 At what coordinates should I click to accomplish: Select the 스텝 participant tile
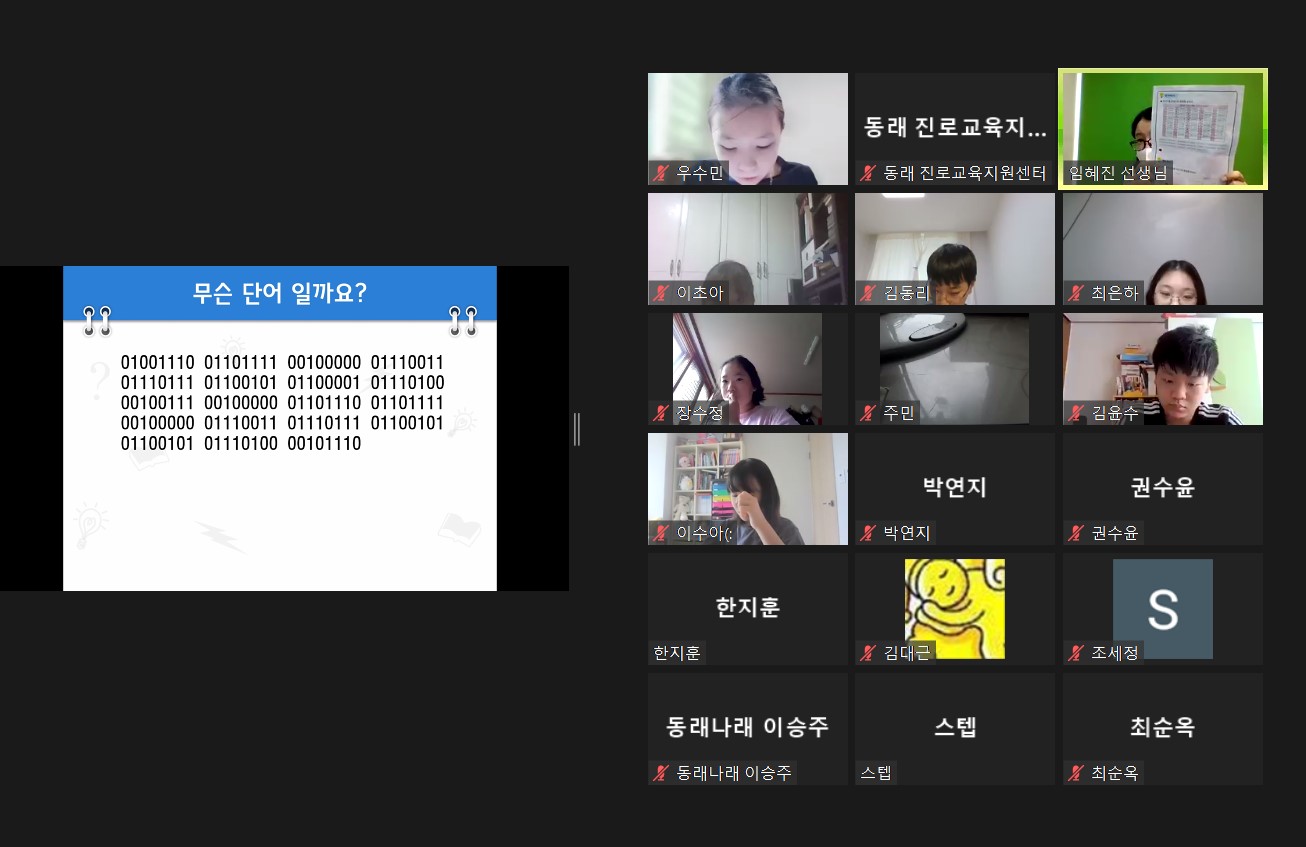[955, 729]
